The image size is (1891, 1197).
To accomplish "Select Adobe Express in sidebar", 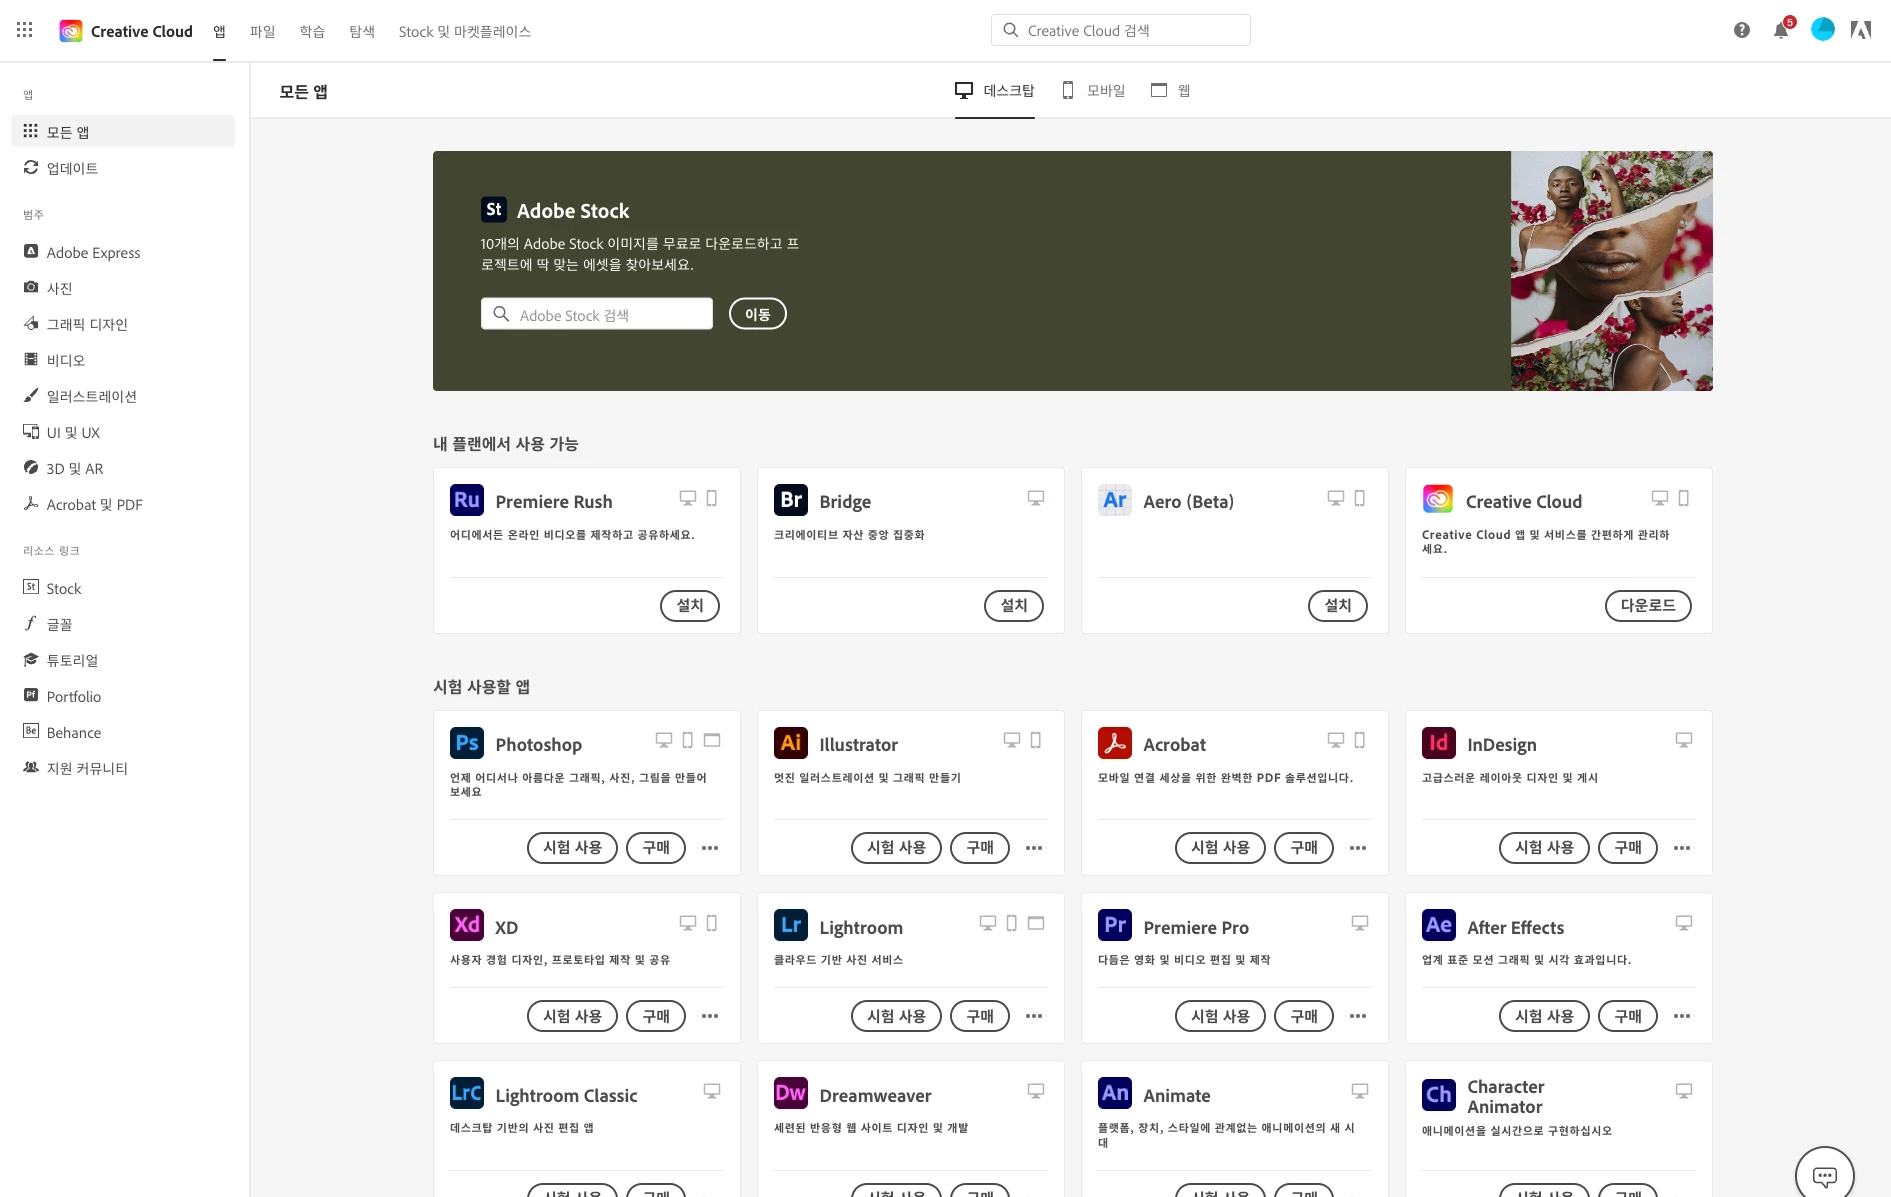I will [x=123, y=252].
